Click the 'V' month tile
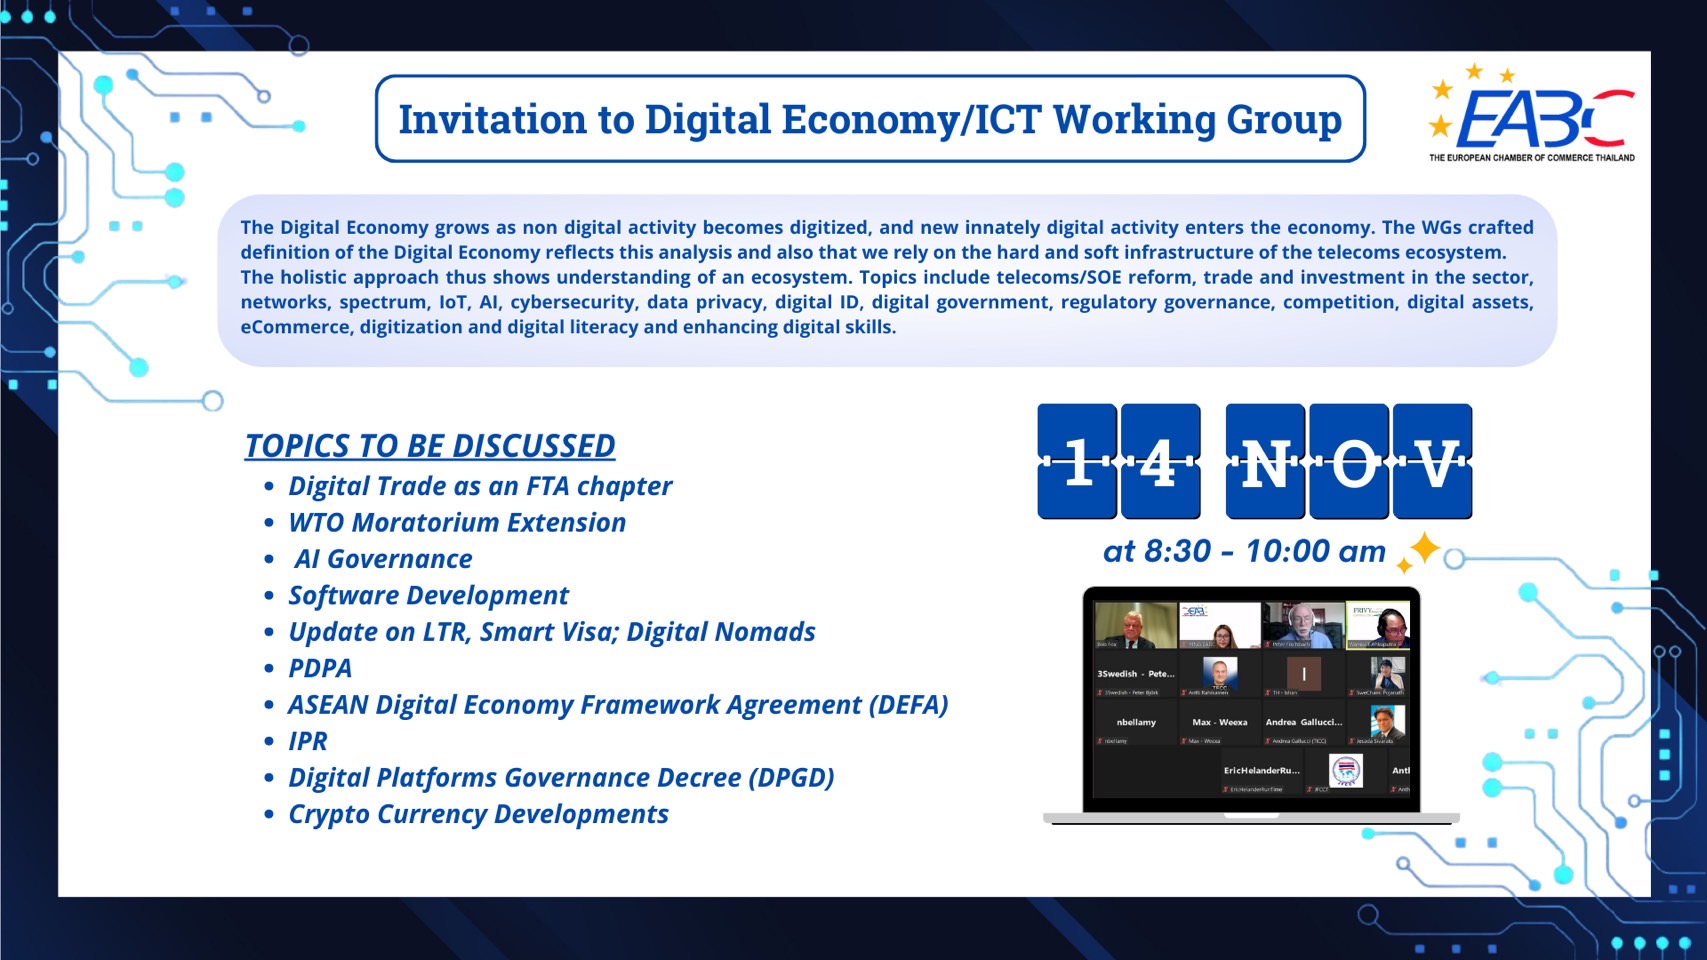Image resolution: width=1707 pixels, height=960 pixels. pos(1432,461)
